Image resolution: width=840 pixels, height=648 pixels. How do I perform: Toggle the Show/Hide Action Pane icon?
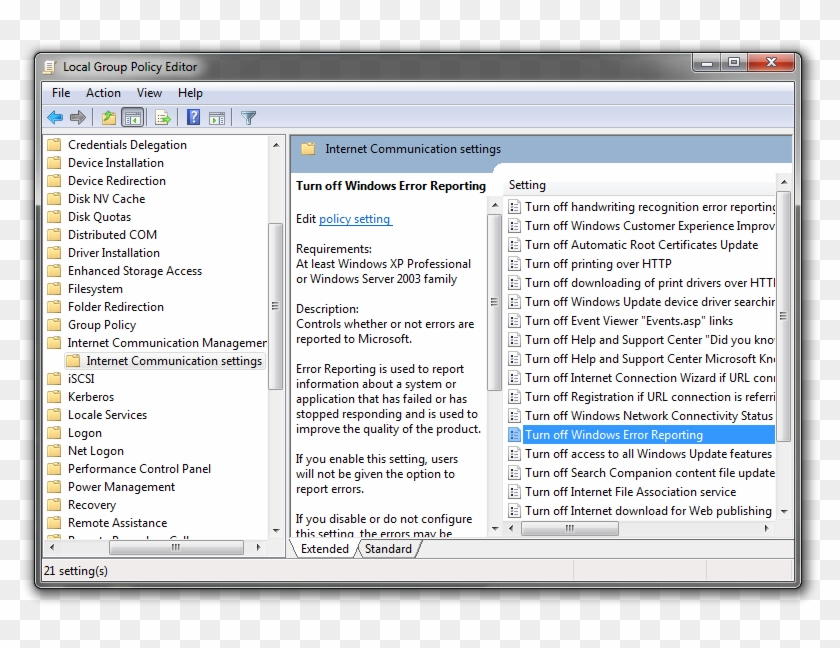[x=218, y=117]
